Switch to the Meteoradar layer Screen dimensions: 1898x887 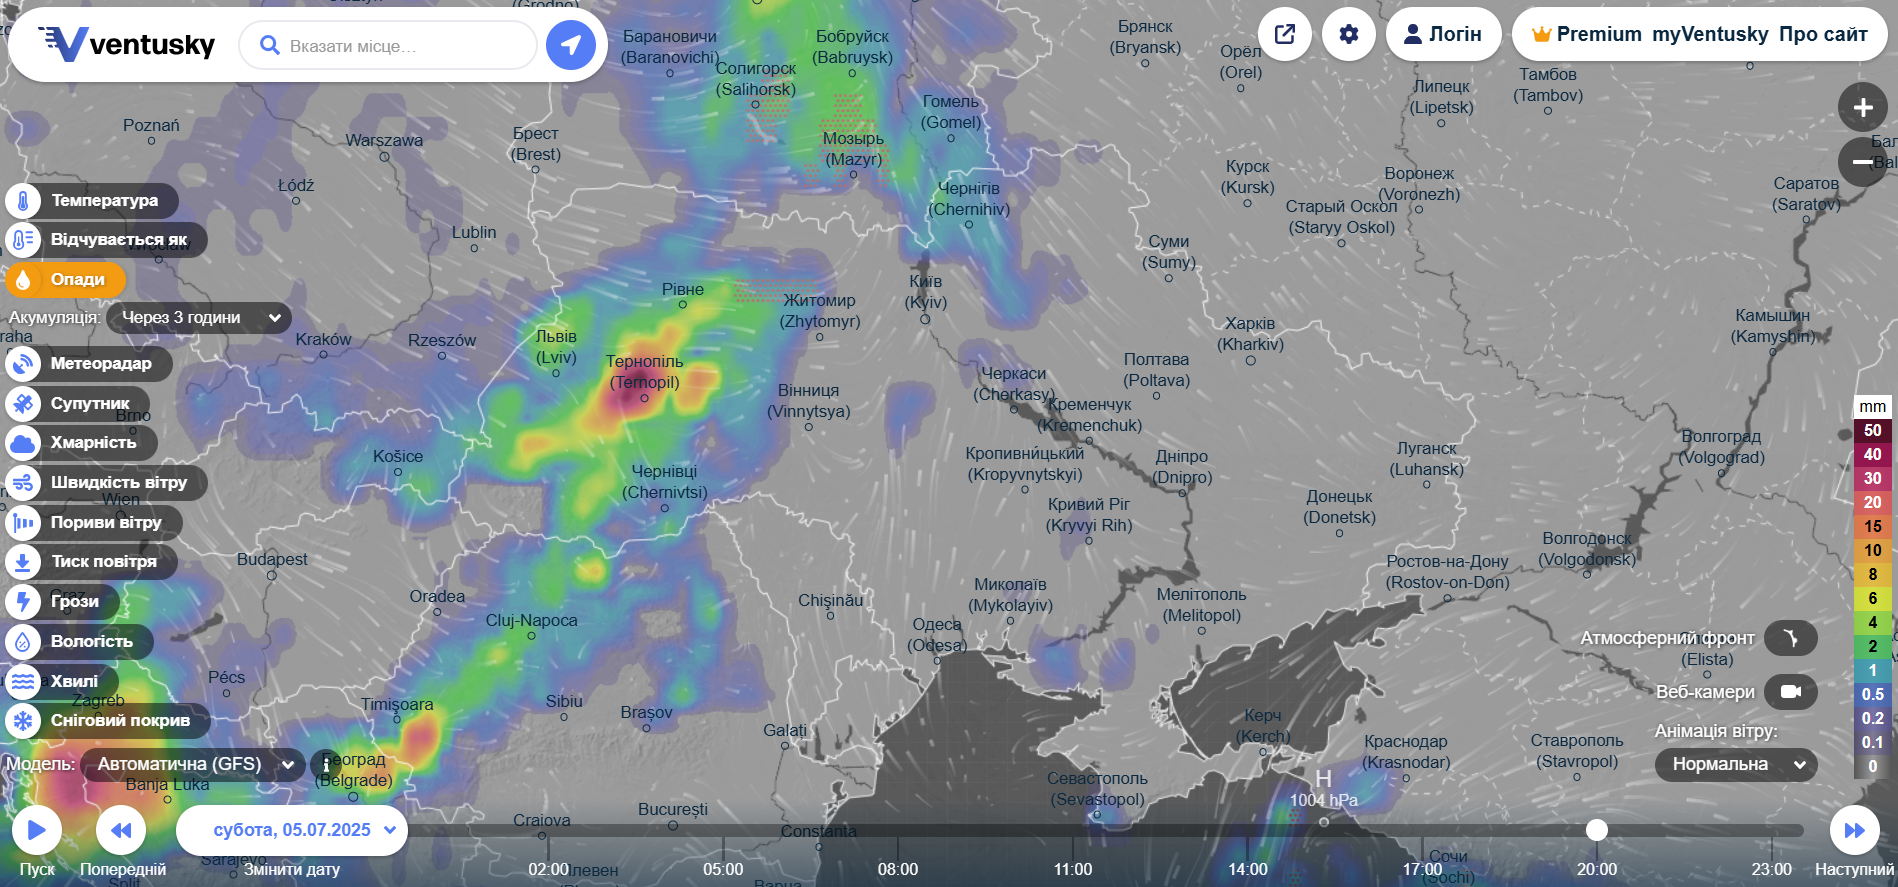(x=88, y=364)
